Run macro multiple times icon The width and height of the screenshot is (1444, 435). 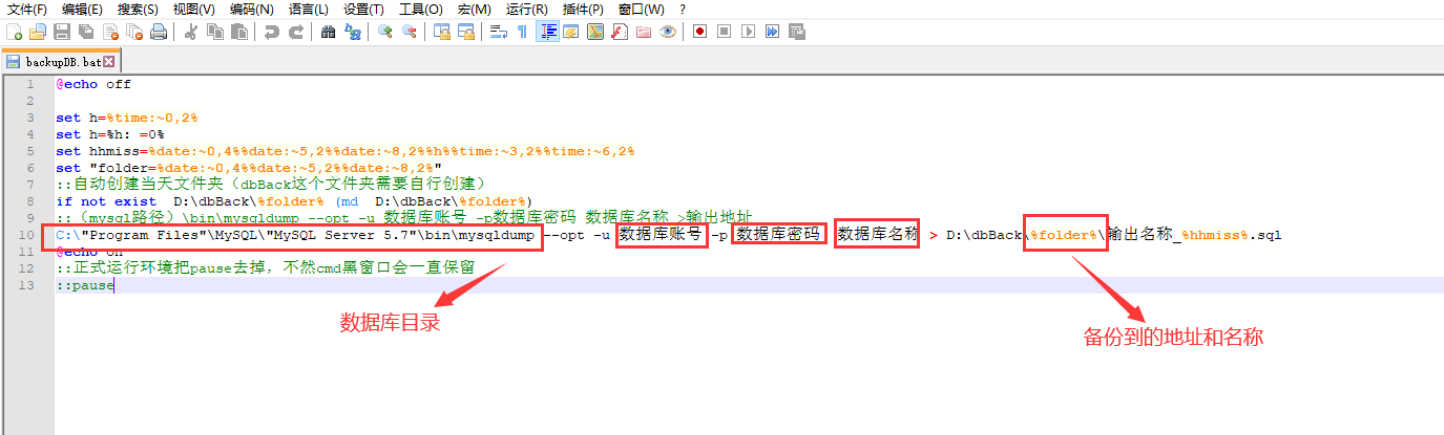(x=772, y=32)
